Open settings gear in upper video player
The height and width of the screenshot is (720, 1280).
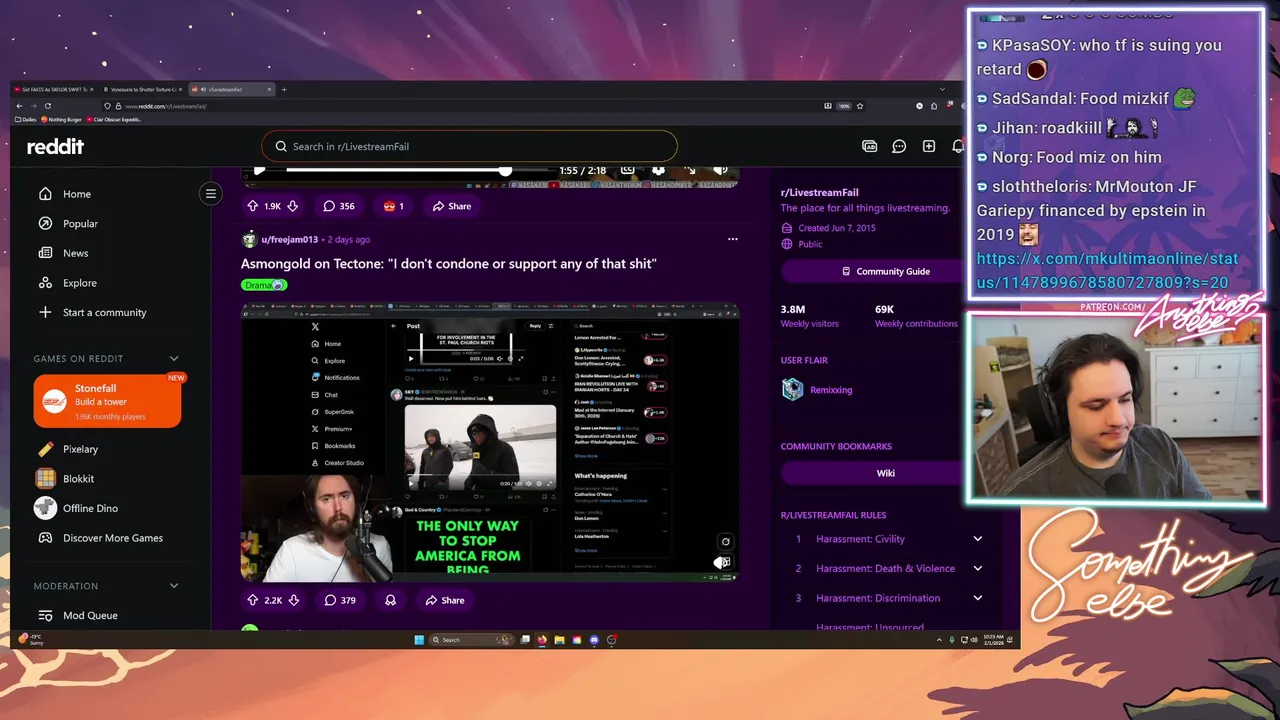point(658,170)
